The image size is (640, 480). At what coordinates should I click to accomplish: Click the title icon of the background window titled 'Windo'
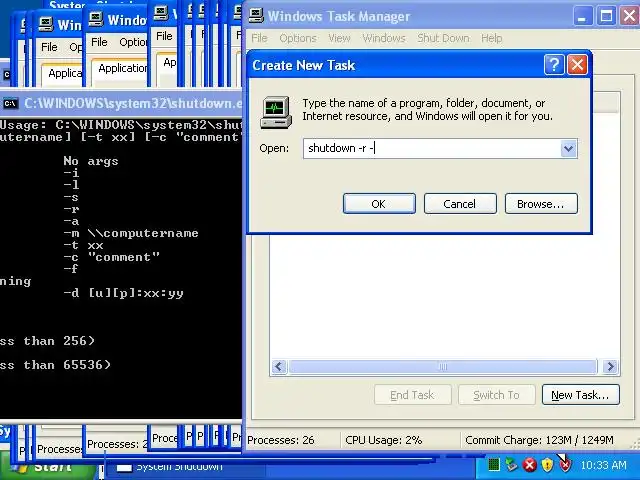[x=96, y=19]
